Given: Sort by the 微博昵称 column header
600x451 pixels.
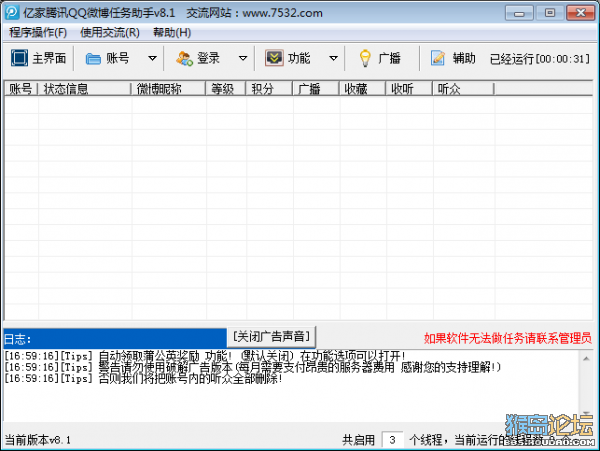Looking at the screenshot, I should 168,89.
